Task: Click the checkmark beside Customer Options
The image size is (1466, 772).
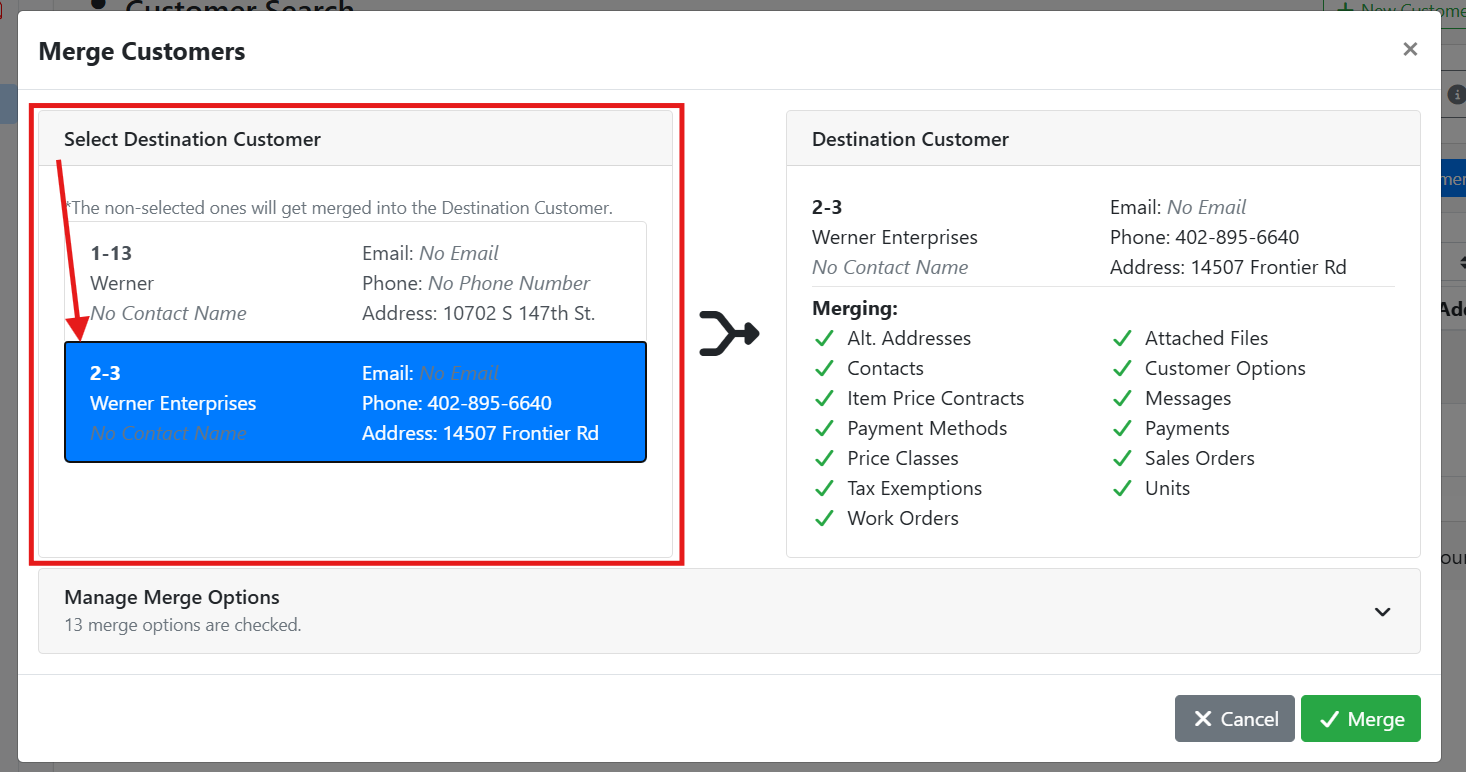Action: [x=1122, y=369]
